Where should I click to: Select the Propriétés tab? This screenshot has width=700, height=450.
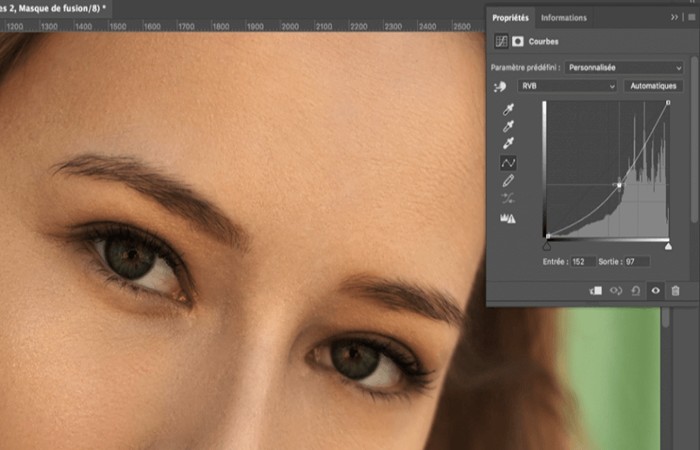[510, 18]
